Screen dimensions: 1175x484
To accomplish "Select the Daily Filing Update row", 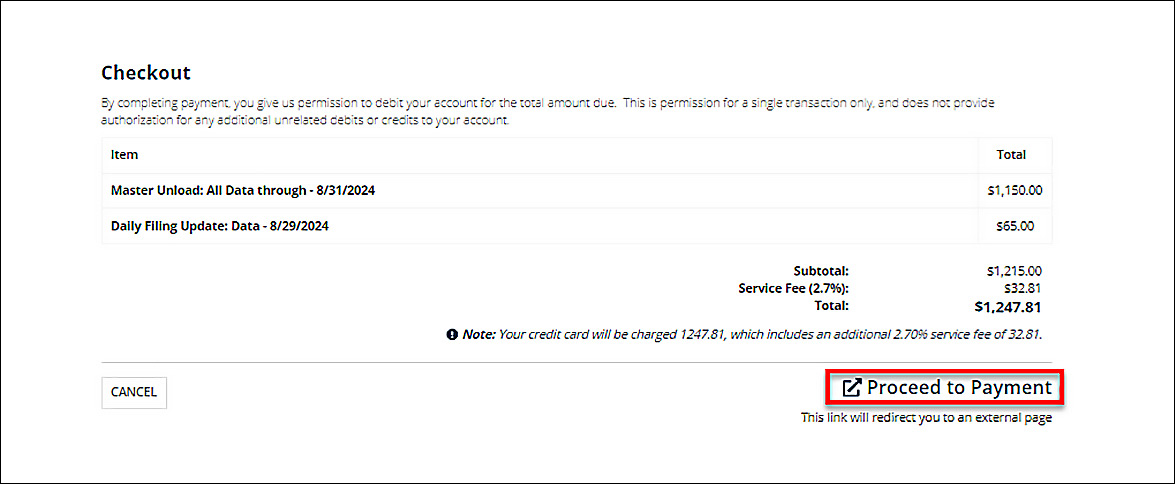I will pyautogui.click(x=577, y=226).
